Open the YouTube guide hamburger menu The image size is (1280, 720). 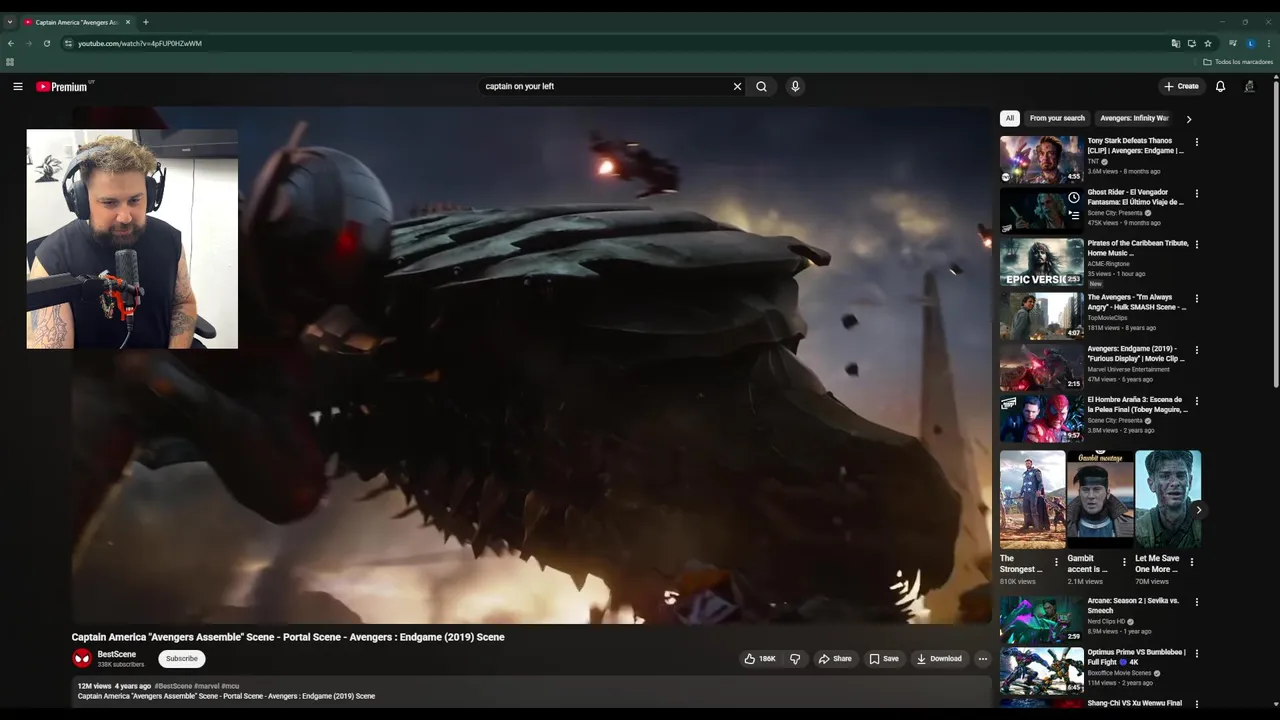[17, 86]
